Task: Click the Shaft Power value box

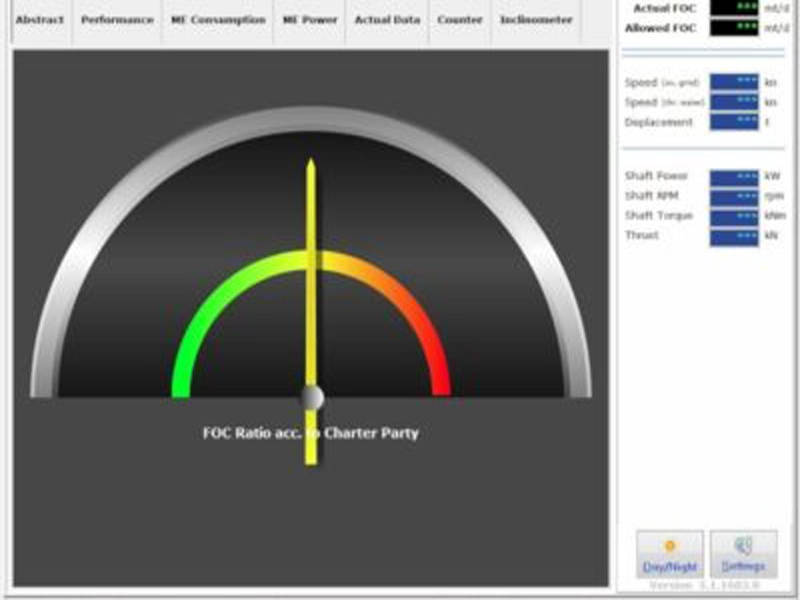Action: (x=734, y=178)
